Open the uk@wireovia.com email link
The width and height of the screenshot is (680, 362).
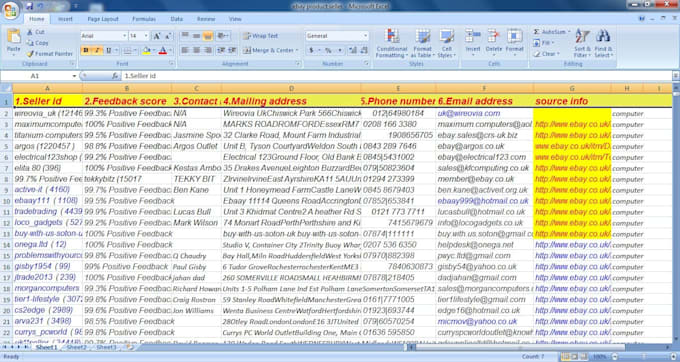click(x=469, y=113)
